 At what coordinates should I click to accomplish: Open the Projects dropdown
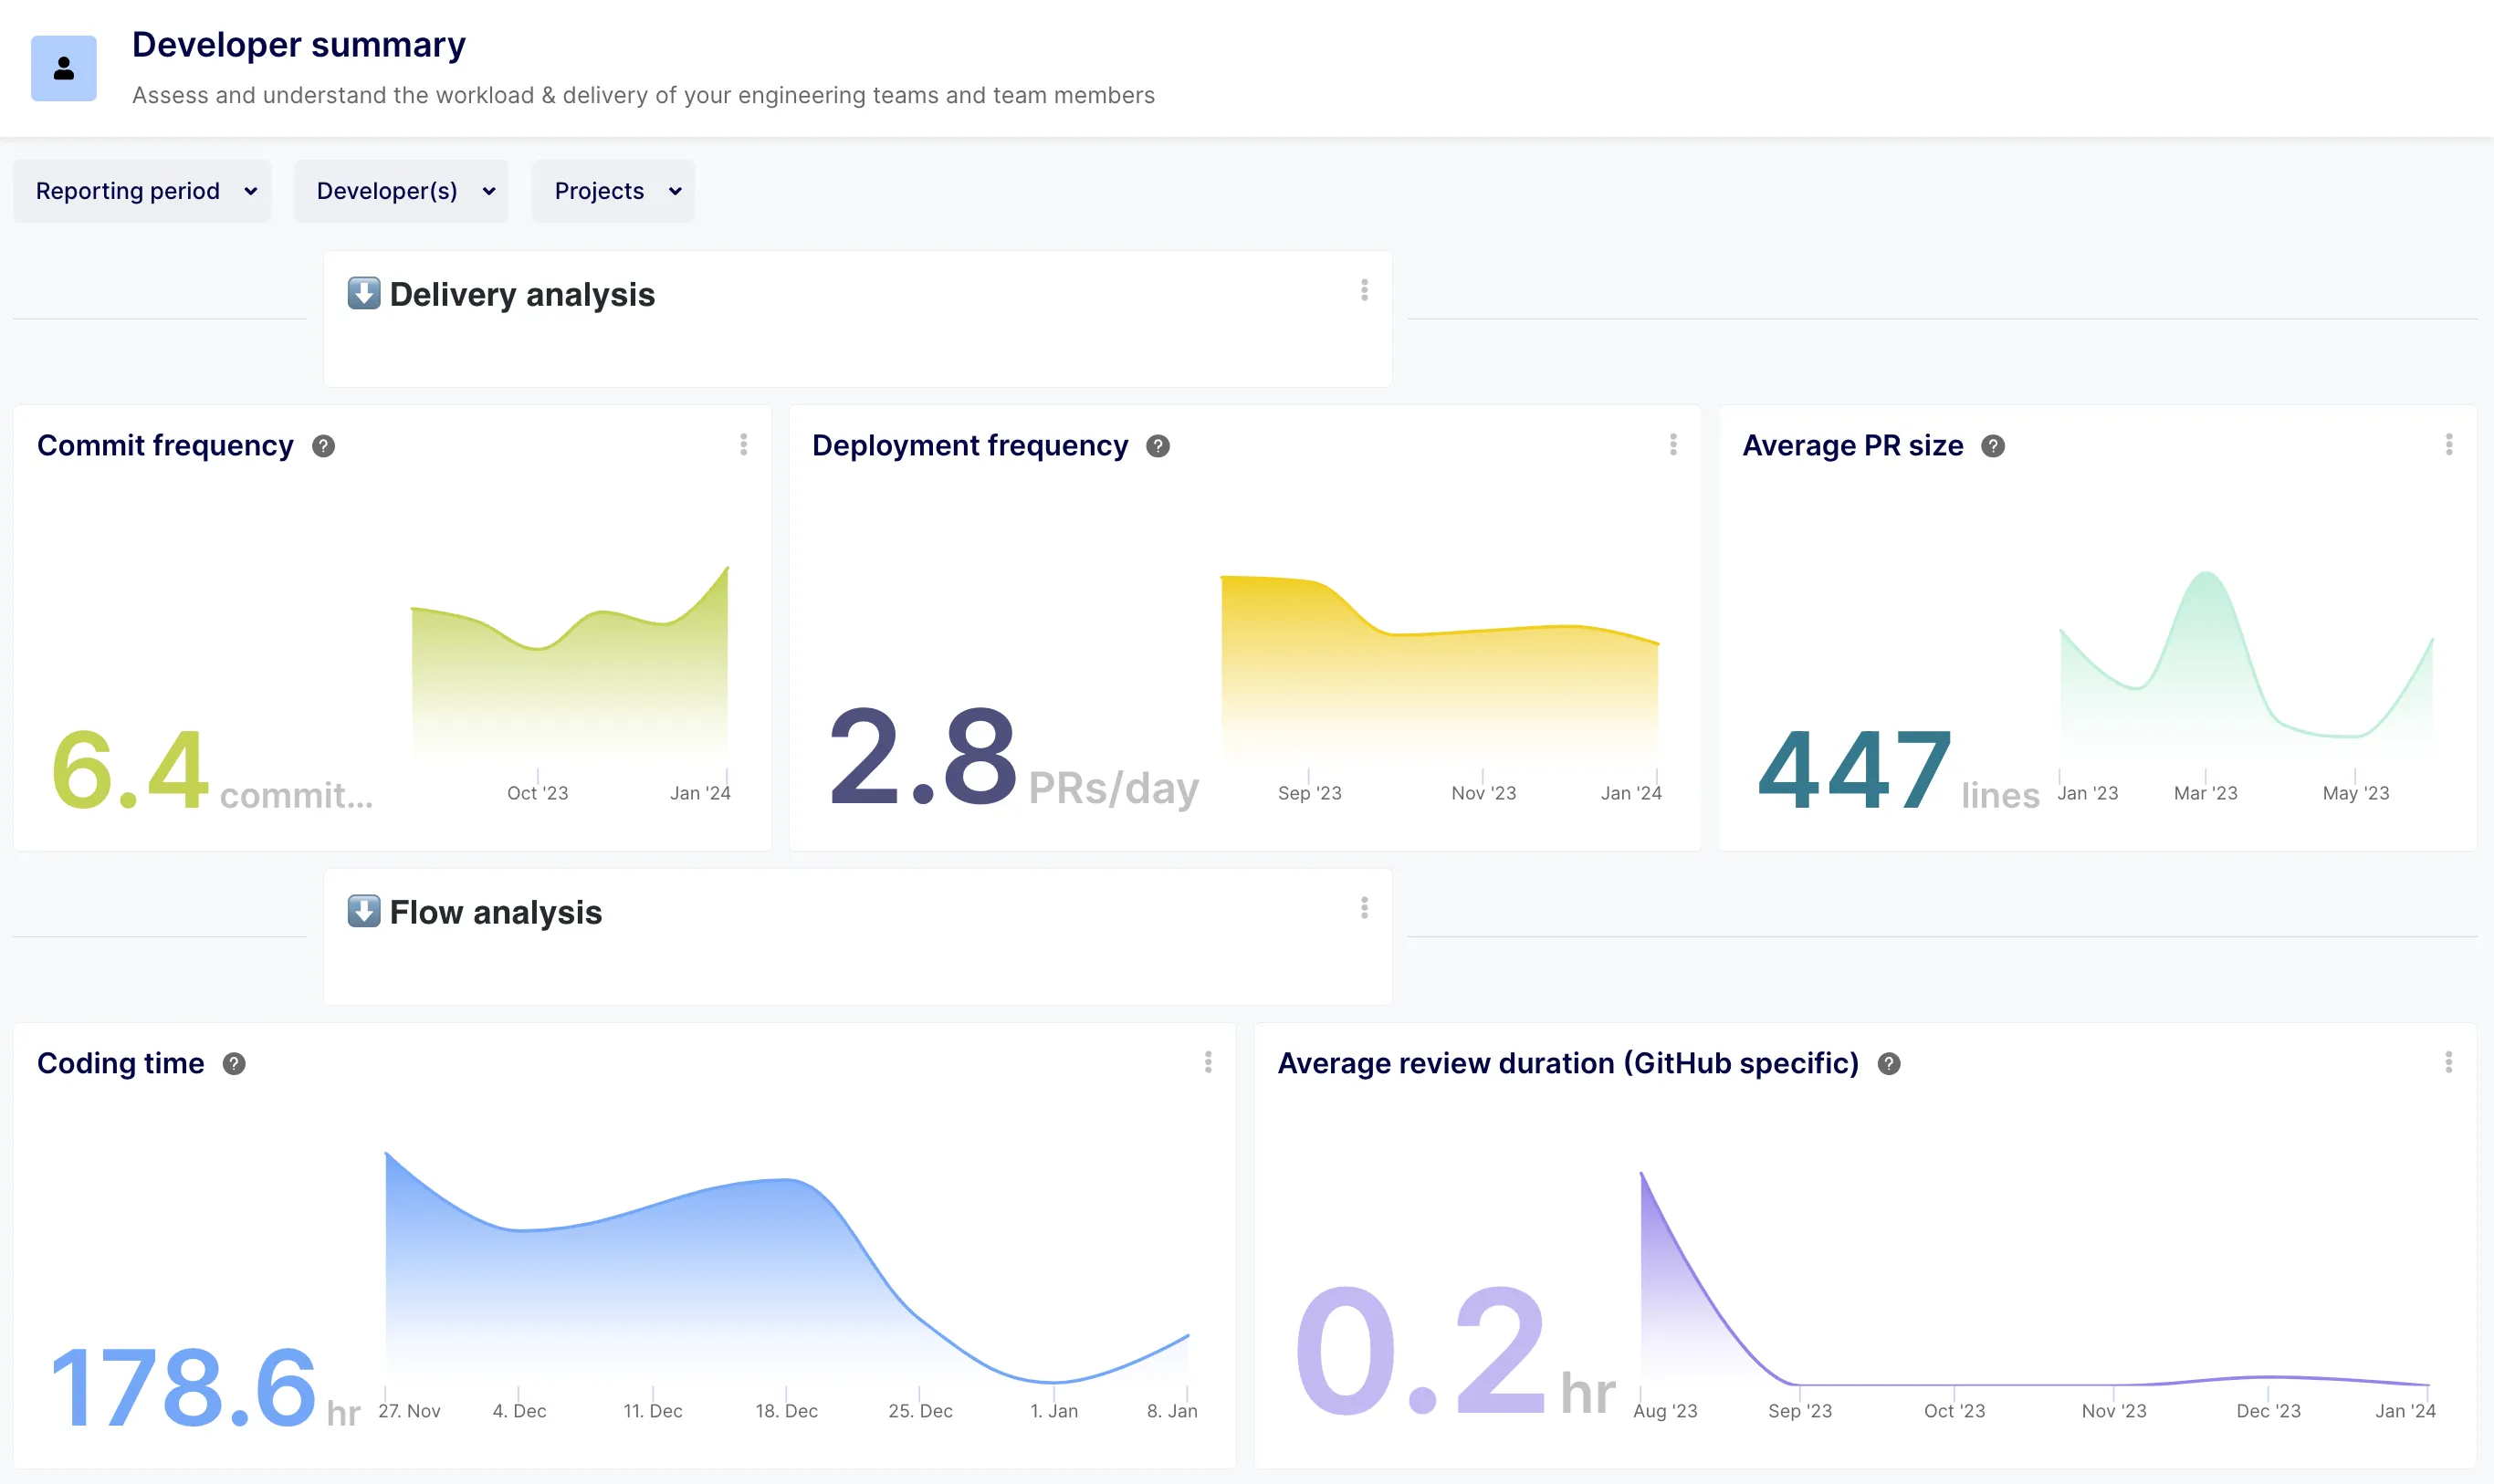pyautogui.click(x=613, y=190)
